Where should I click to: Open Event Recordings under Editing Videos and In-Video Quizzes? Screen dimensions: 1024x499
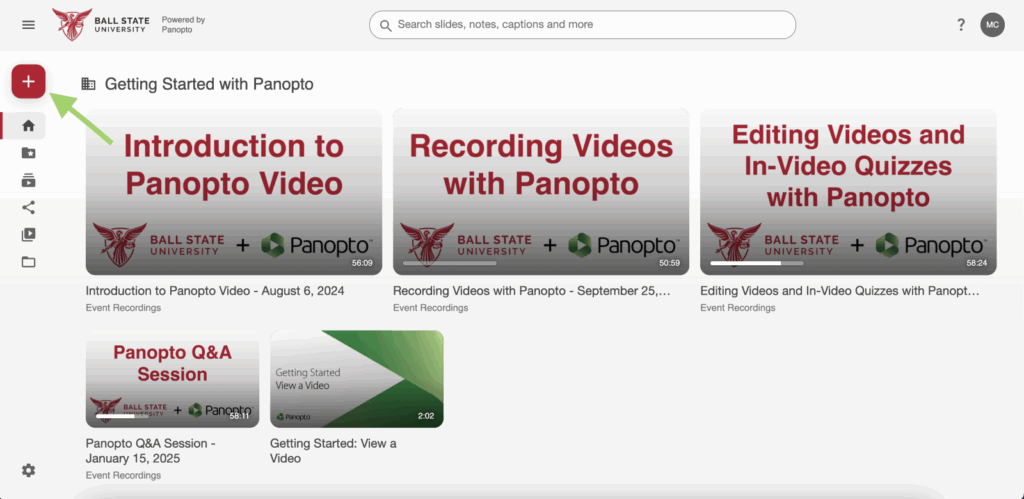738,308
